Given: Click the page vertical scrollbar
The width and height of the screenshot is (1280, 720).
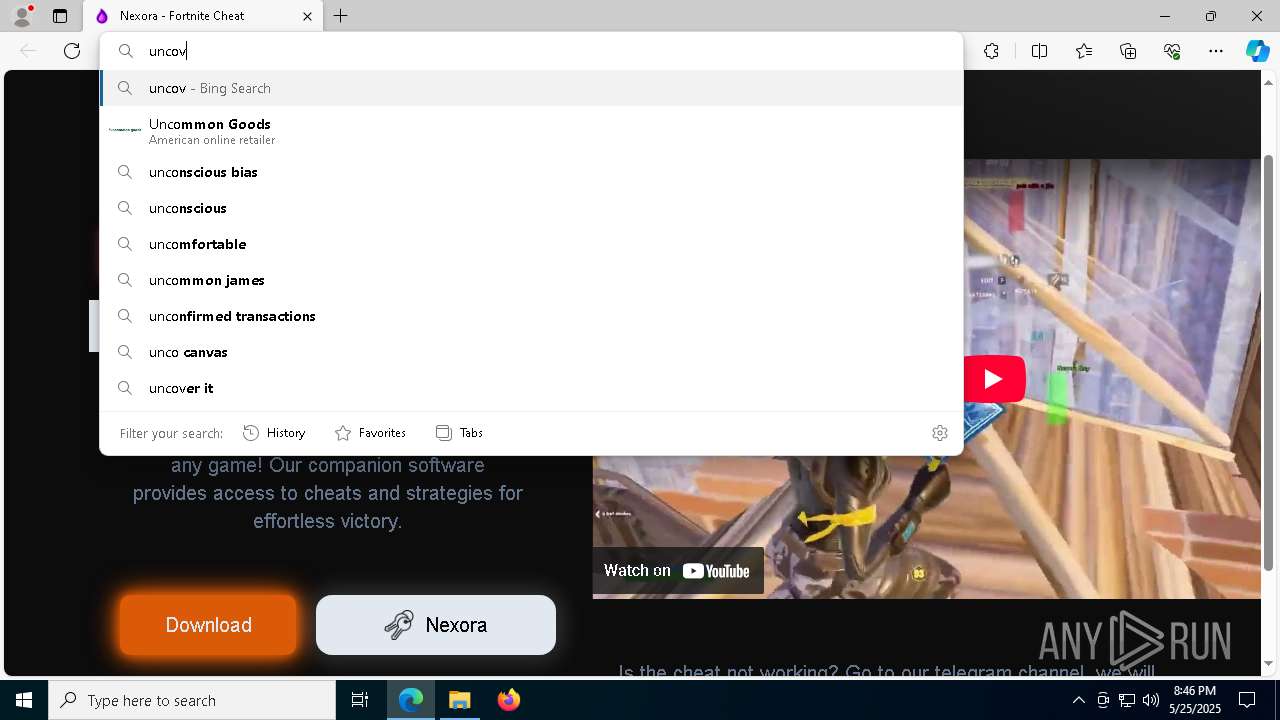Looking at the screenshot, I should pos(1269,362).
